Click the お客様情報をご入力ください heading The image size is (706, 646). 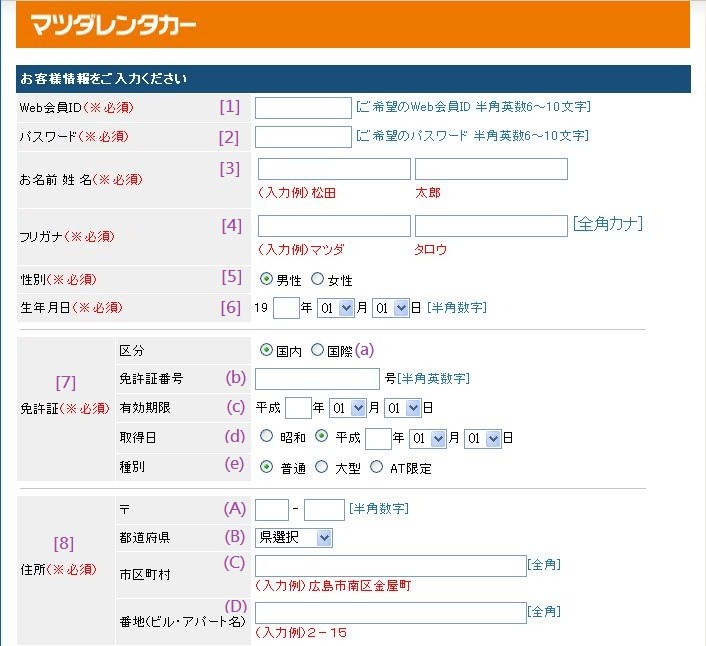tap(103, 78)
